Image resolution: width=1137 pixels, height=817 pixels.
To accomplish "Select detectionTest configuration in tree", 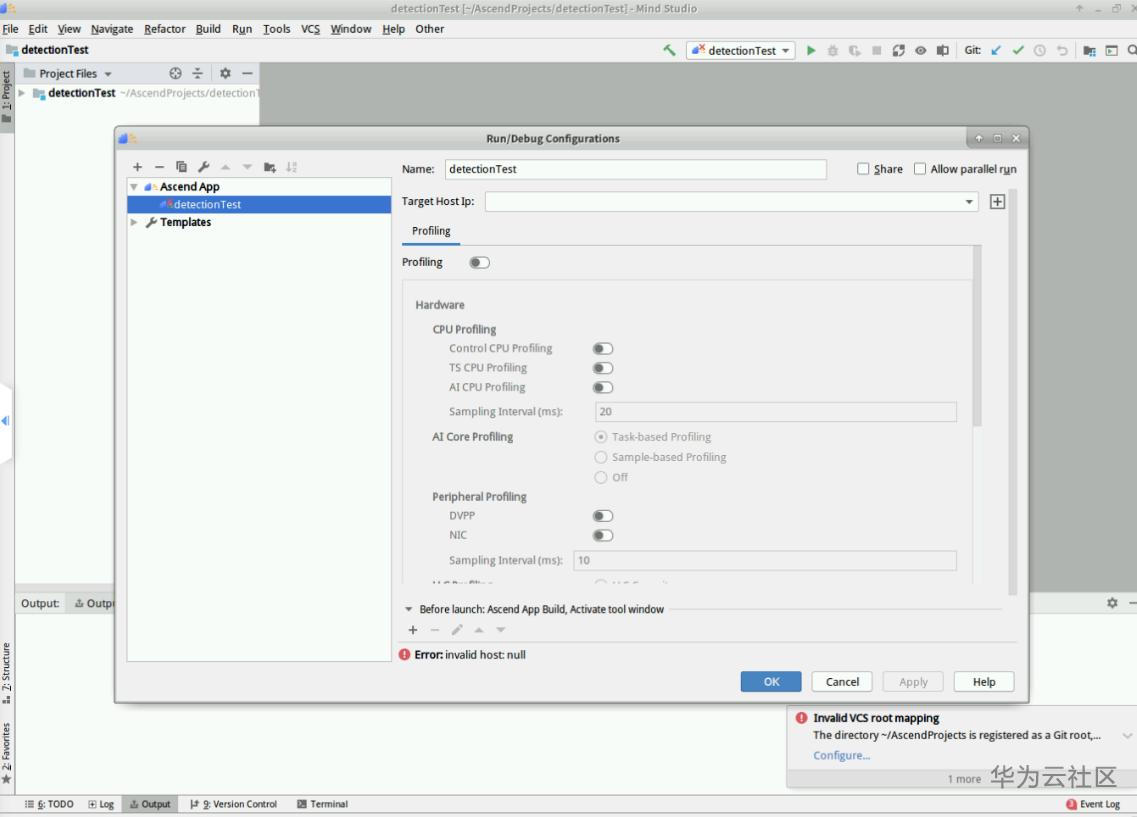I will [259, 204].
